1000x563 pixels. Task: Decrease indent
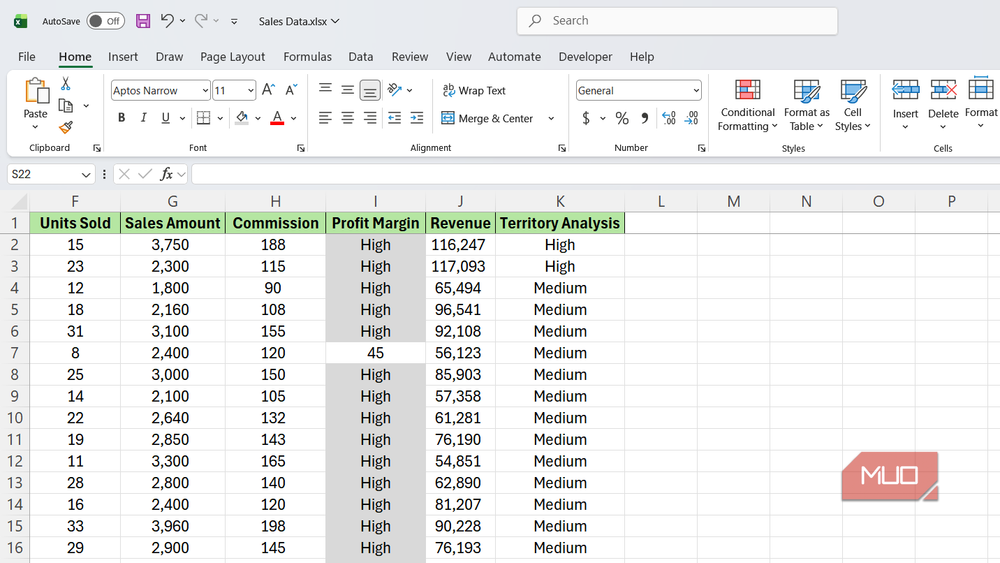(x=395, y=118)
